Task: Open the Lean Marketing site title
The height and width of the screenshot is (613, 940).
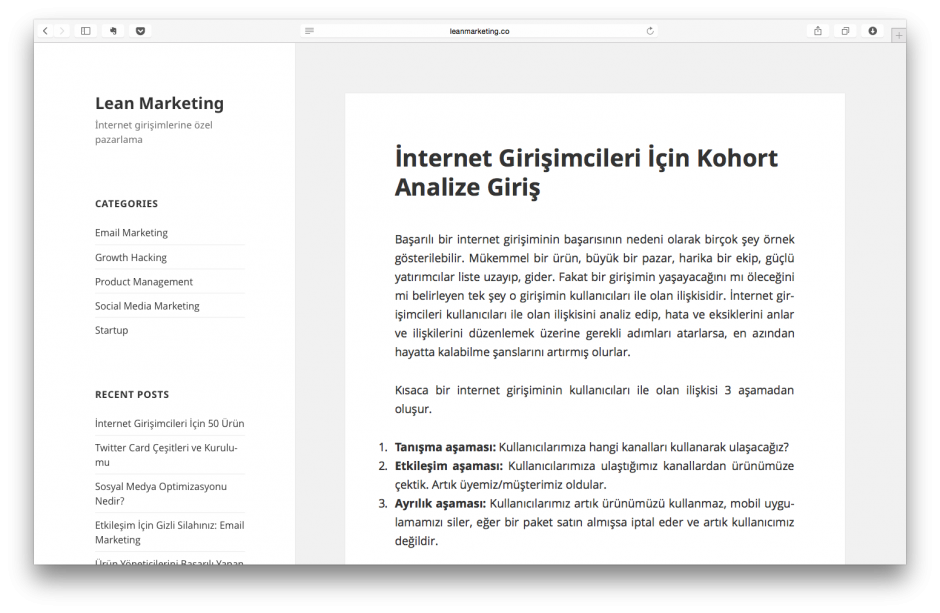Action: pos(159,103)
